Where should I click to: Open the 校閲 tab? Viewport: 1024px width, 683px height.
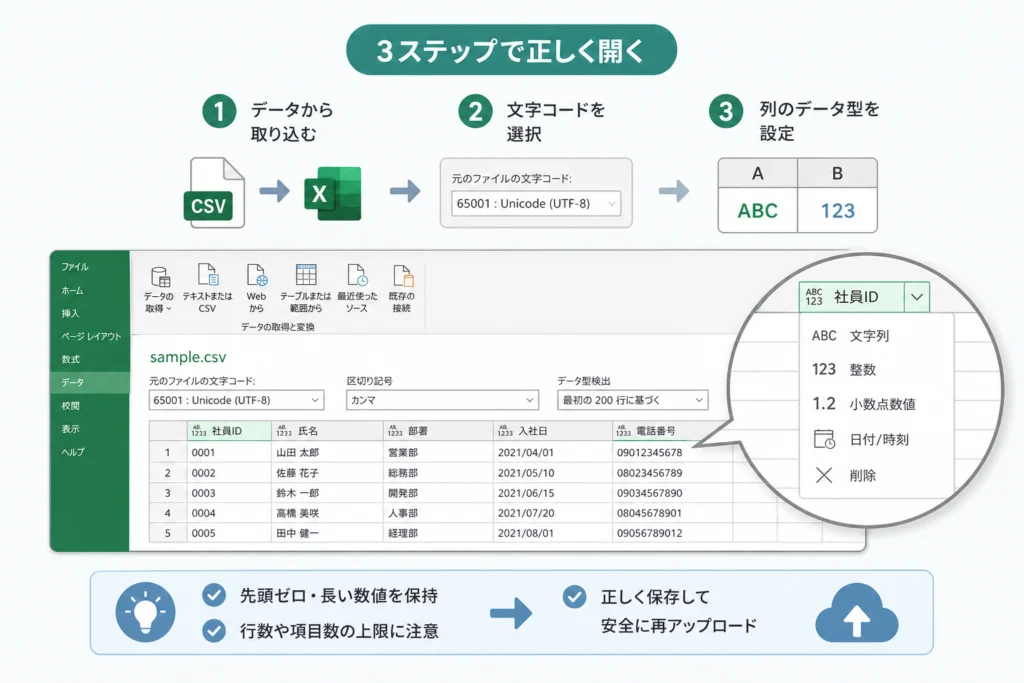pos(70,405)
